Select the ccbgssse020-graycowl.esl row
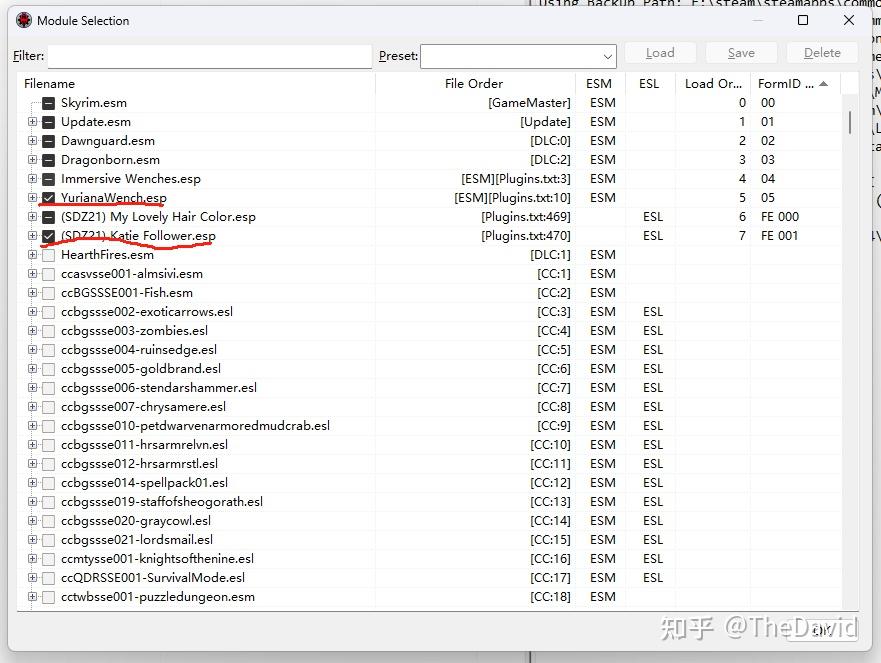Screen dimensions: 881x663 430,521
